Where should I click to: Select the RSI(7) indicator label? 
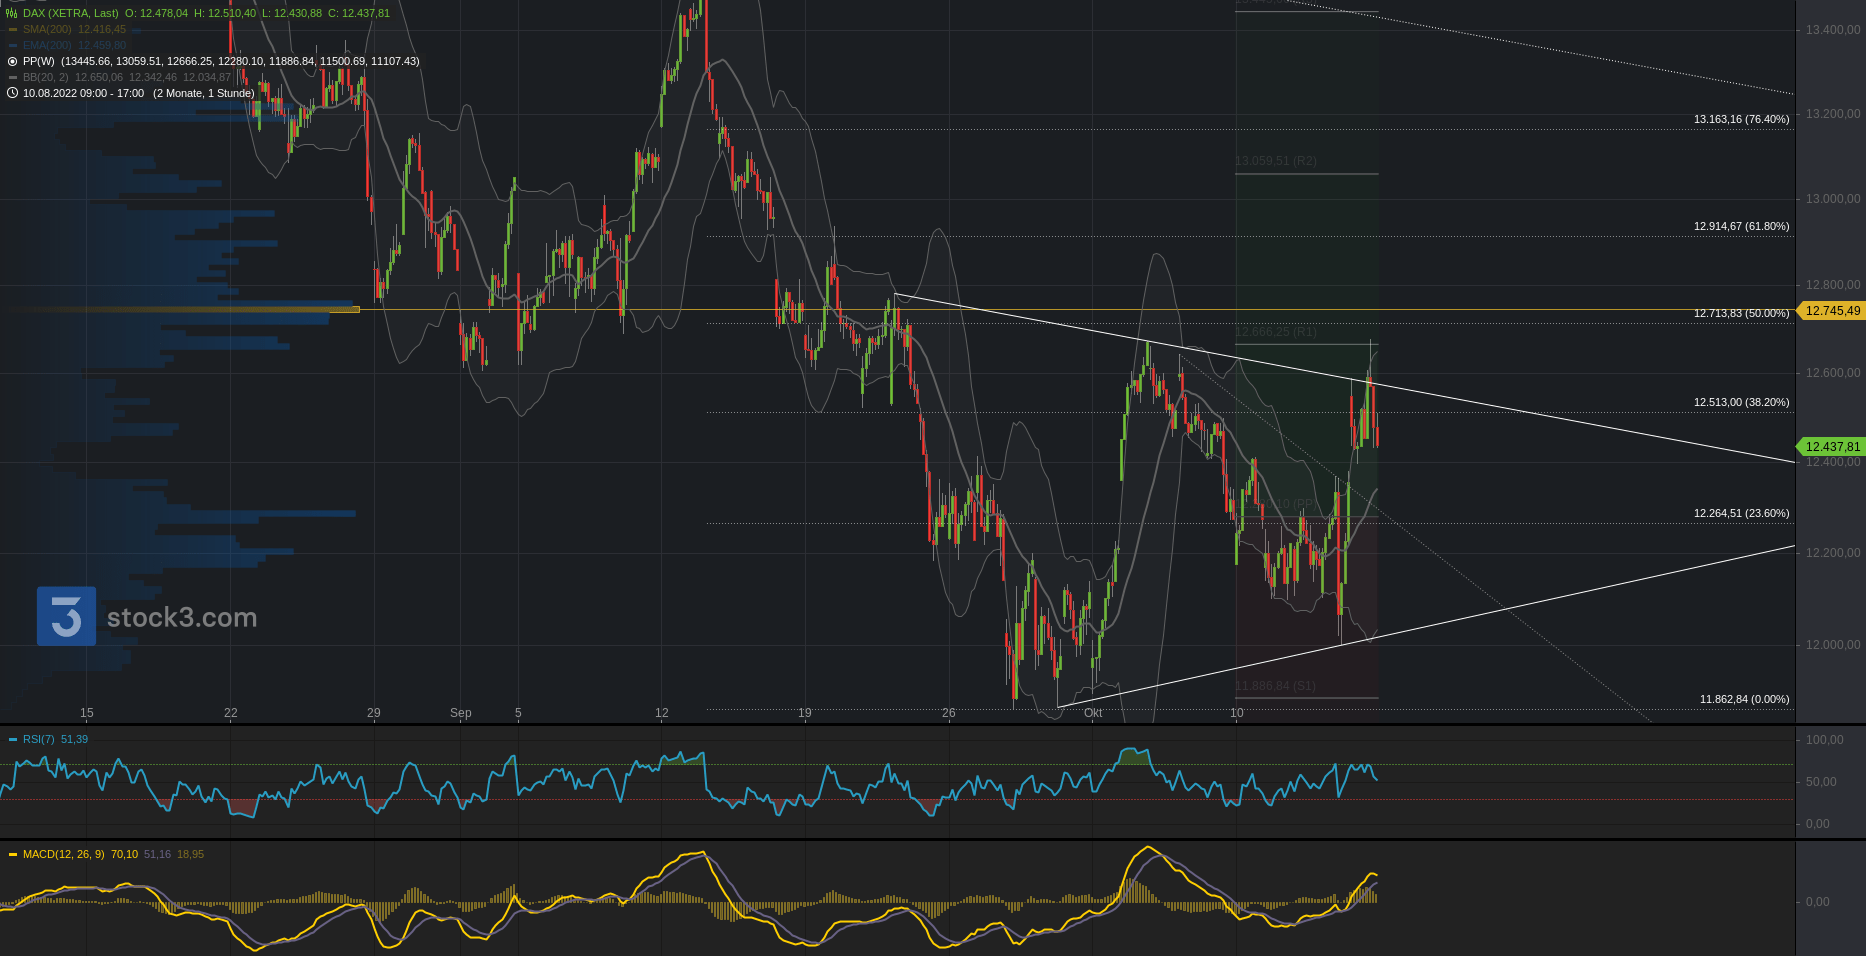click(x=39, y=739)
